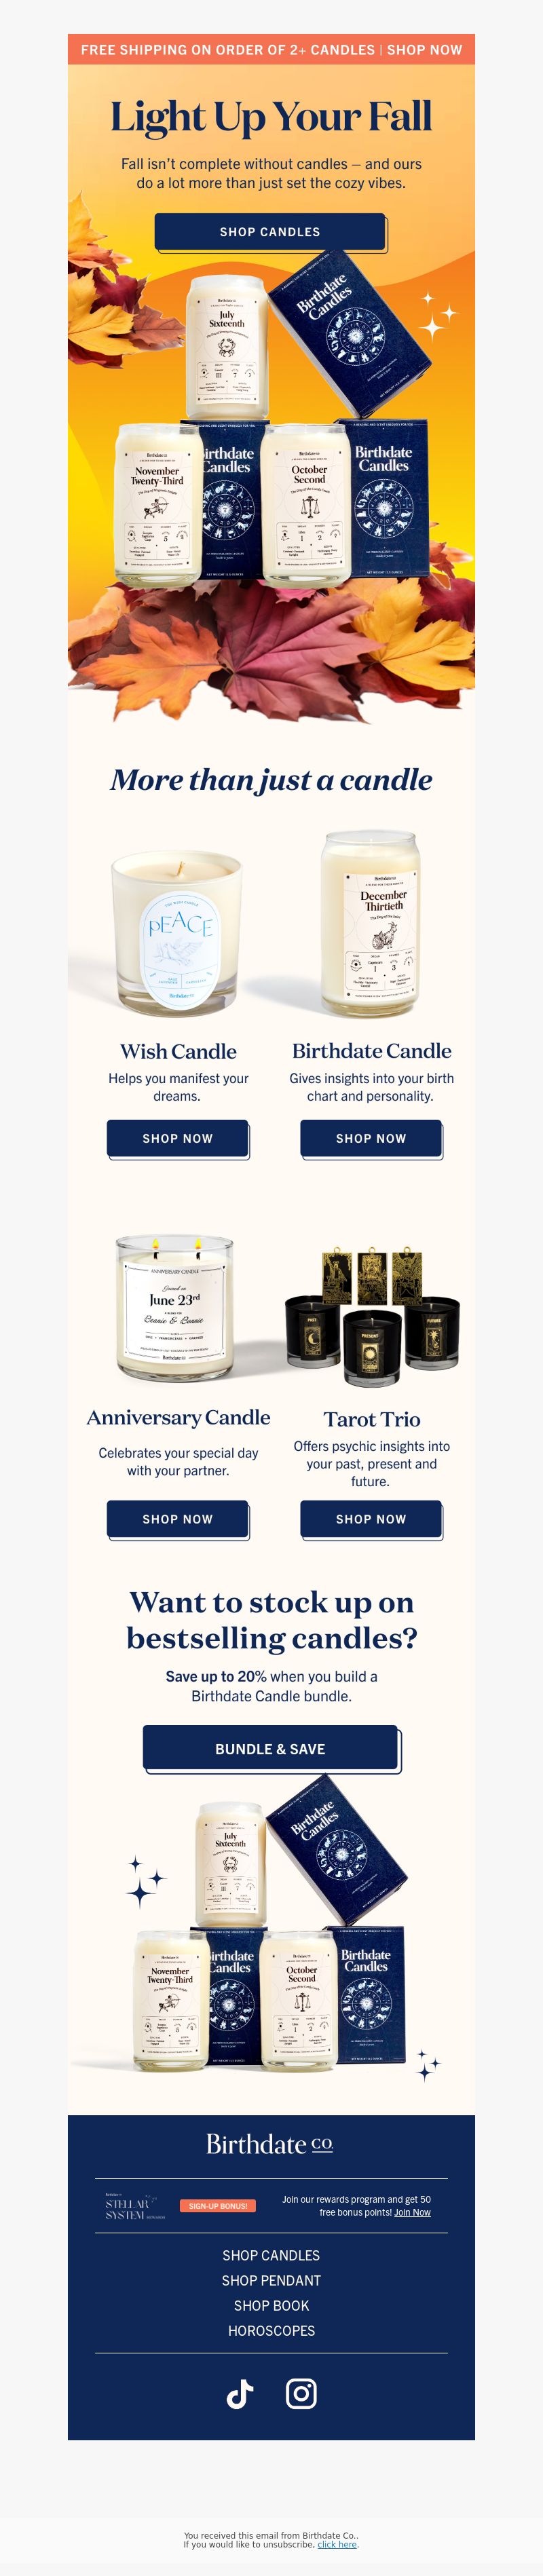Open Horoscopes footer menu link
Viewport: 543px width, 2576px height.
click(x=271, y=2330)
